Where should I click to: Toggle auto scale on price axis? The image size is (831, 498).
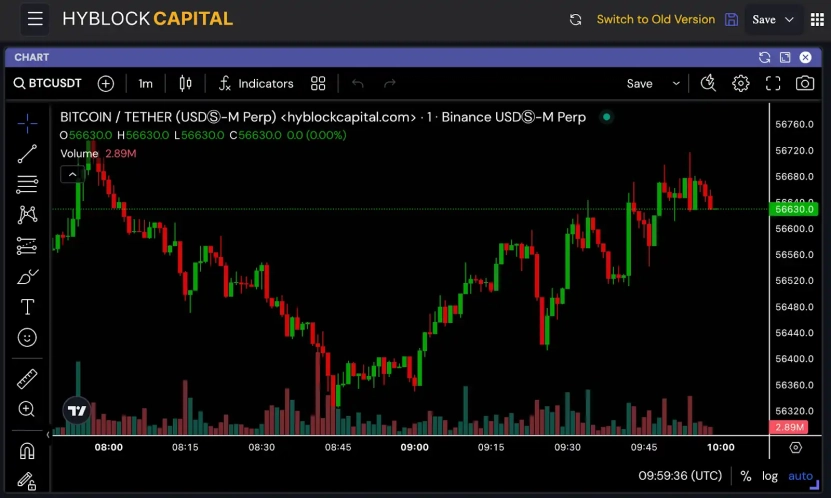coord(800,476)
